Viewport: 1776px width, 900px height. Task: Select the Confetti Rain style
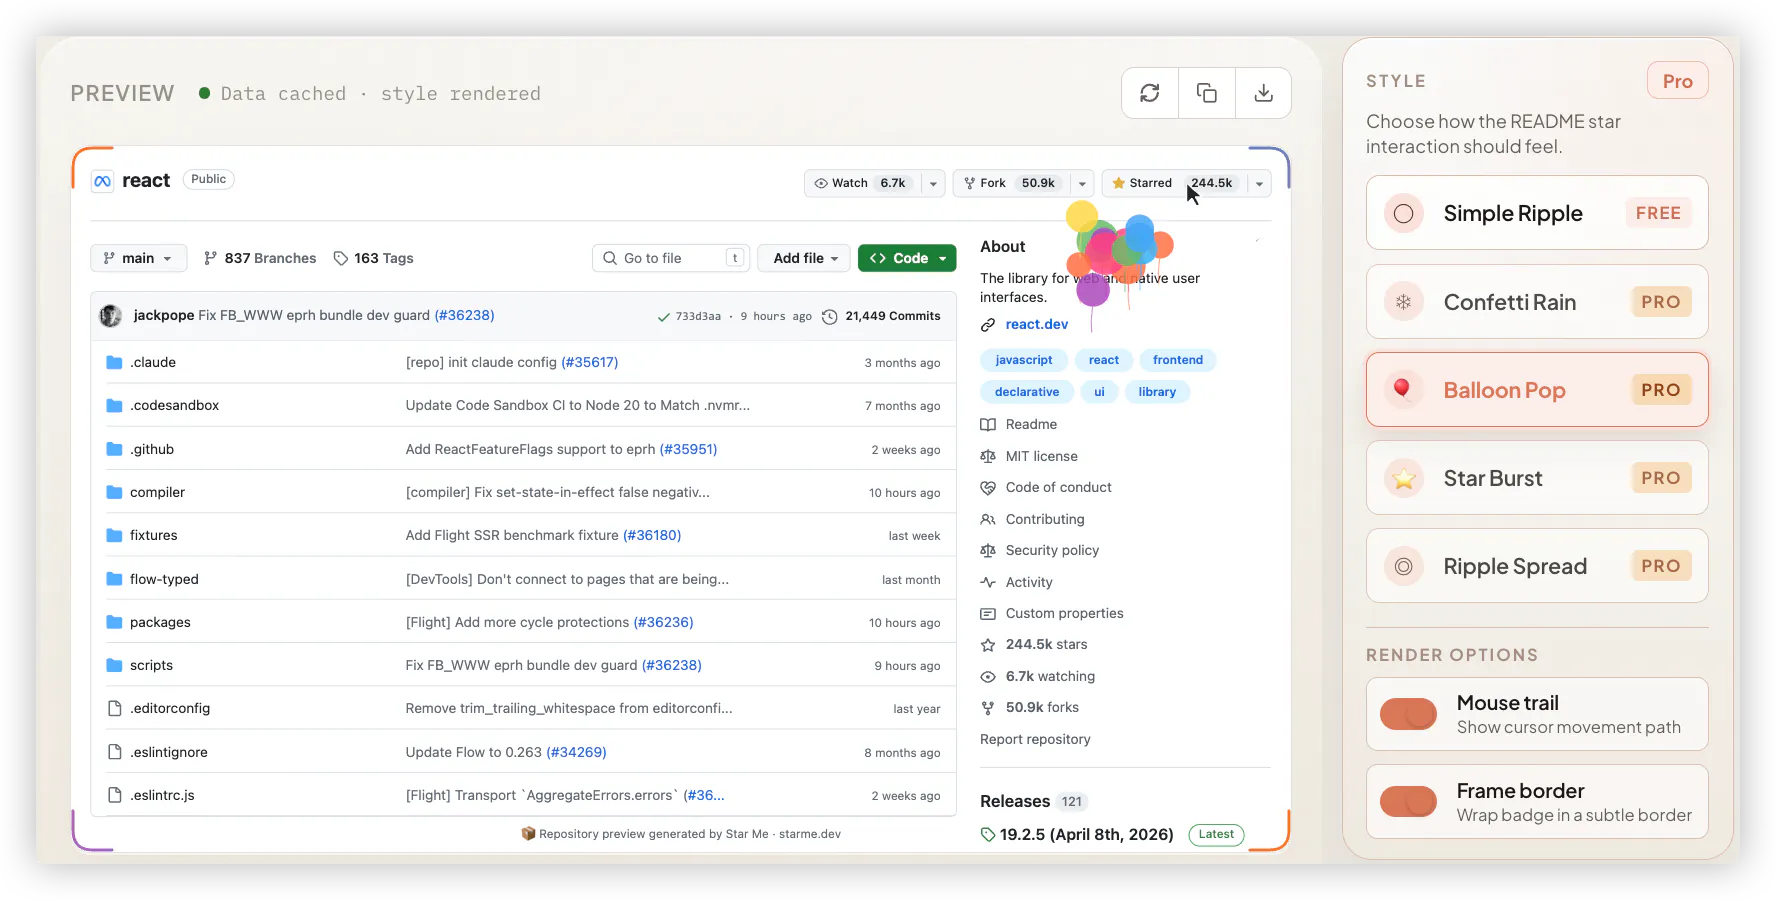click(x=1537, y=302)
